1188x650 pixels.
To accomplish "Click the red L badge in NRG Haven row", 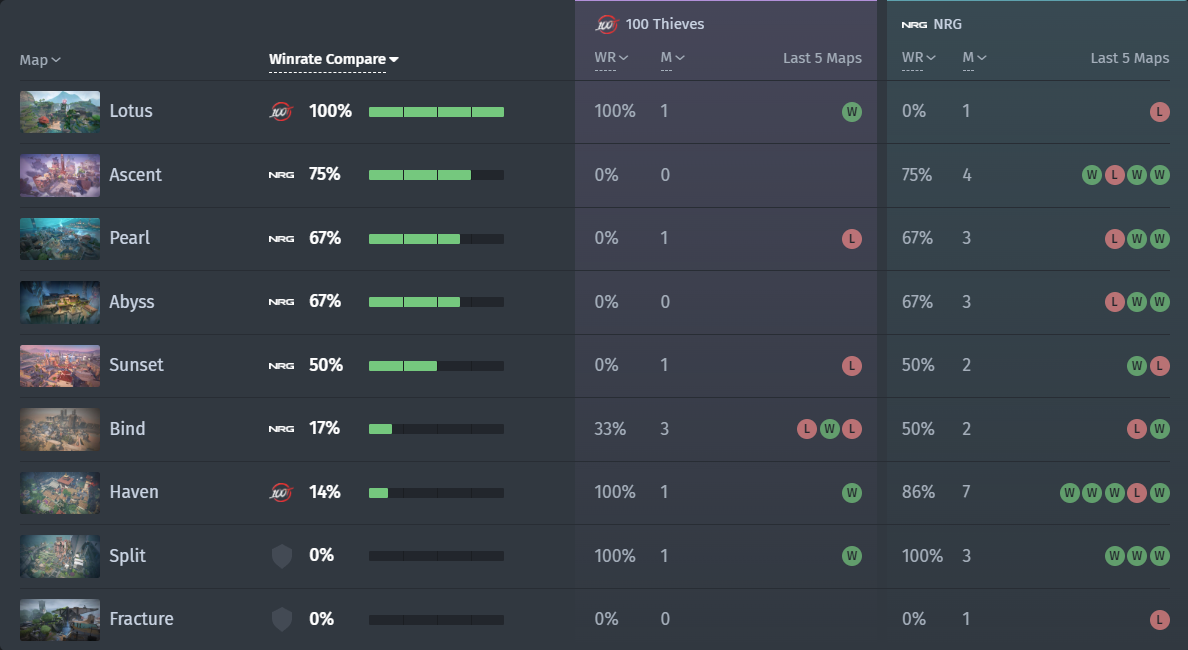I will pos(1136,492).
